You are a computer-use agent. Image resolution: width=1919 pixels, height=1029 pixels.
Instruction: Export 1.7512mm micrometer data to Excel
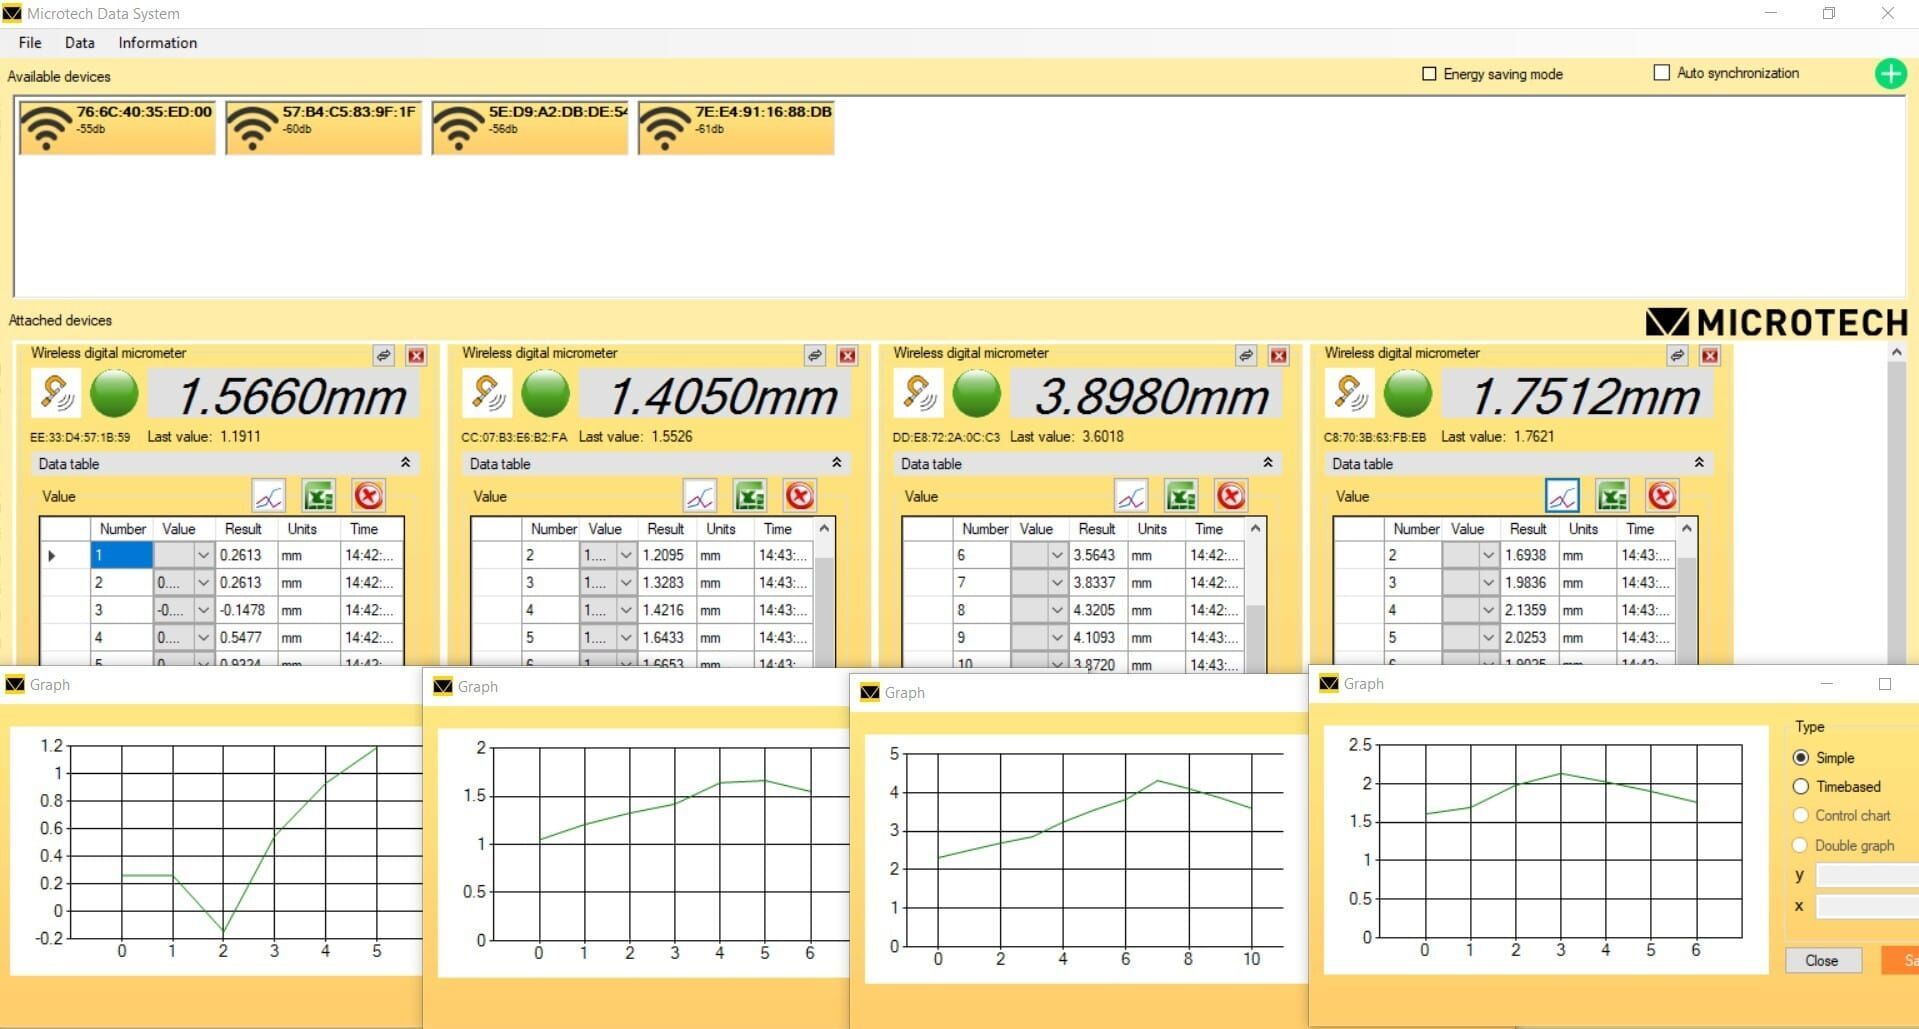click(1612, 496)
